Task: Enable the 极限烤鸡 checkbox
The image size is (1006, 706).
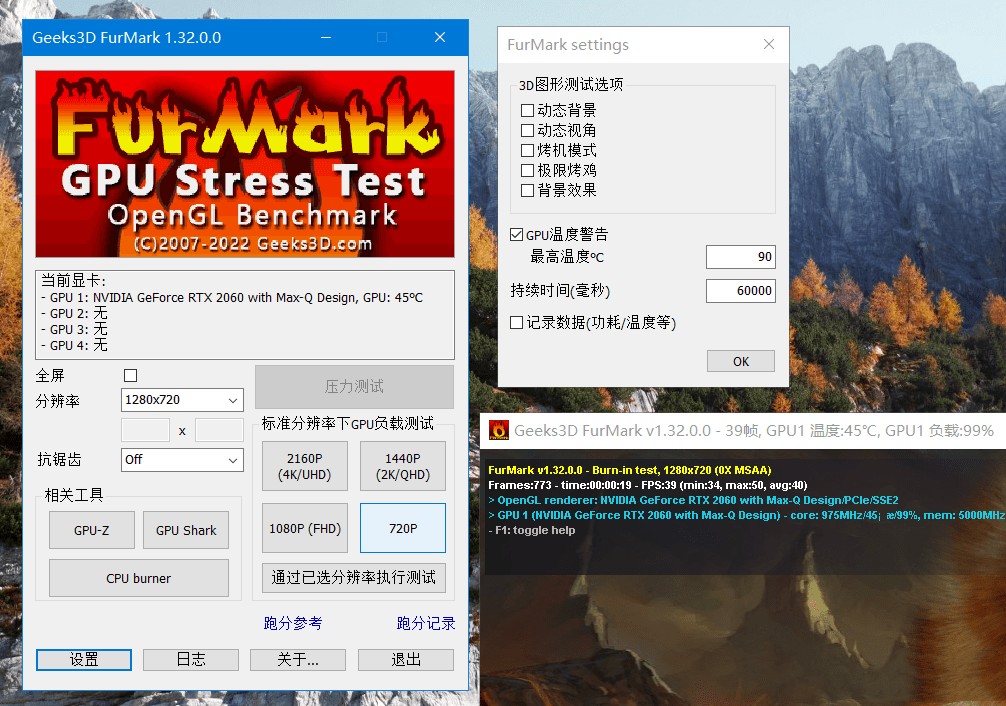Action: pyautogui.click(x=527, y=171)
